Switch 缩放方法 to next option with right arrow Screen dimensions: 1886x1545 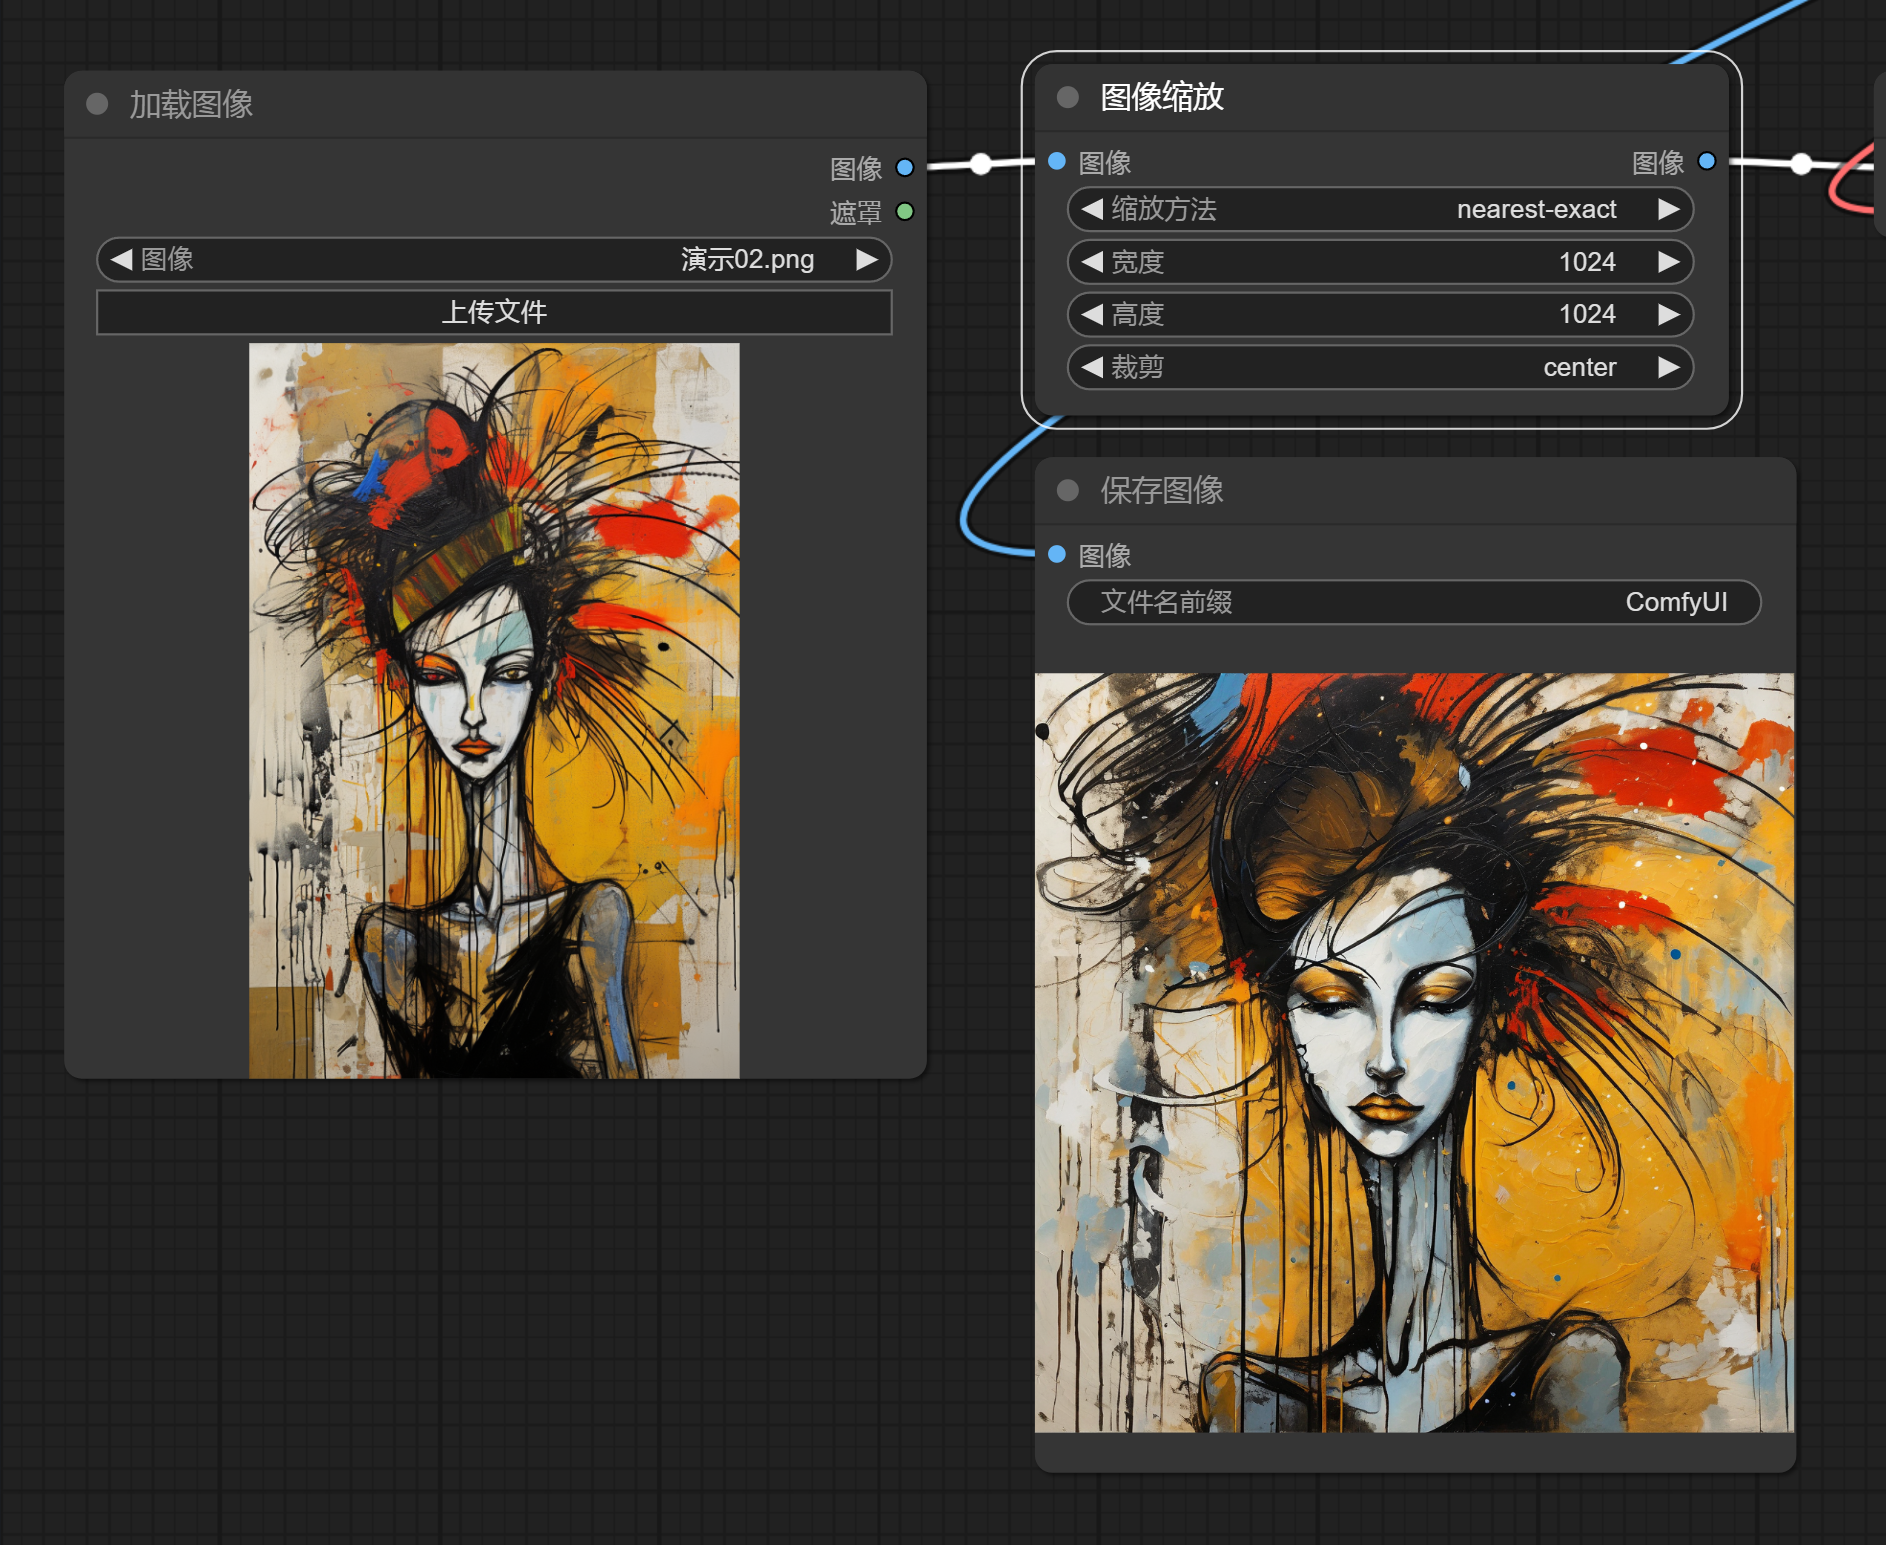(1667, 209)
